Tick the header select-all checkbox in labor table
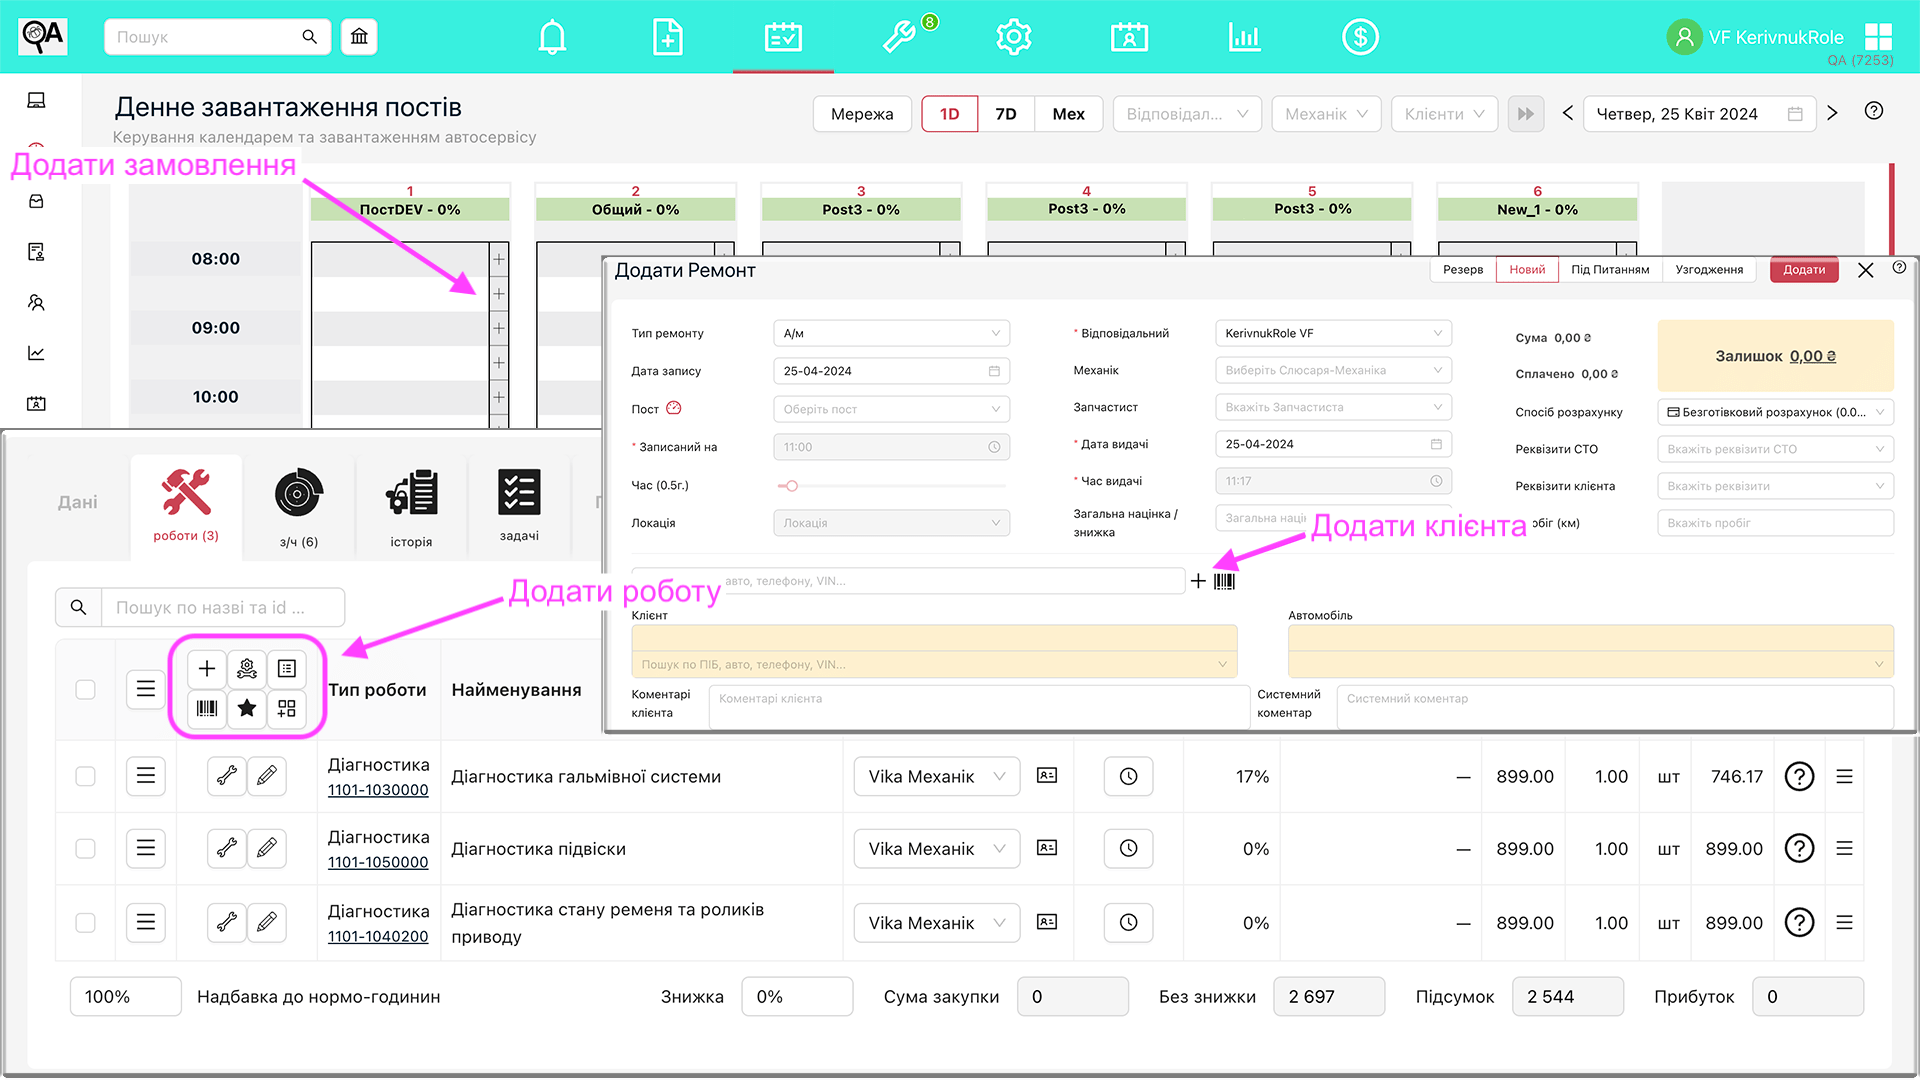The height and width of the screenshot is (1080, 1920). (86, 690)
